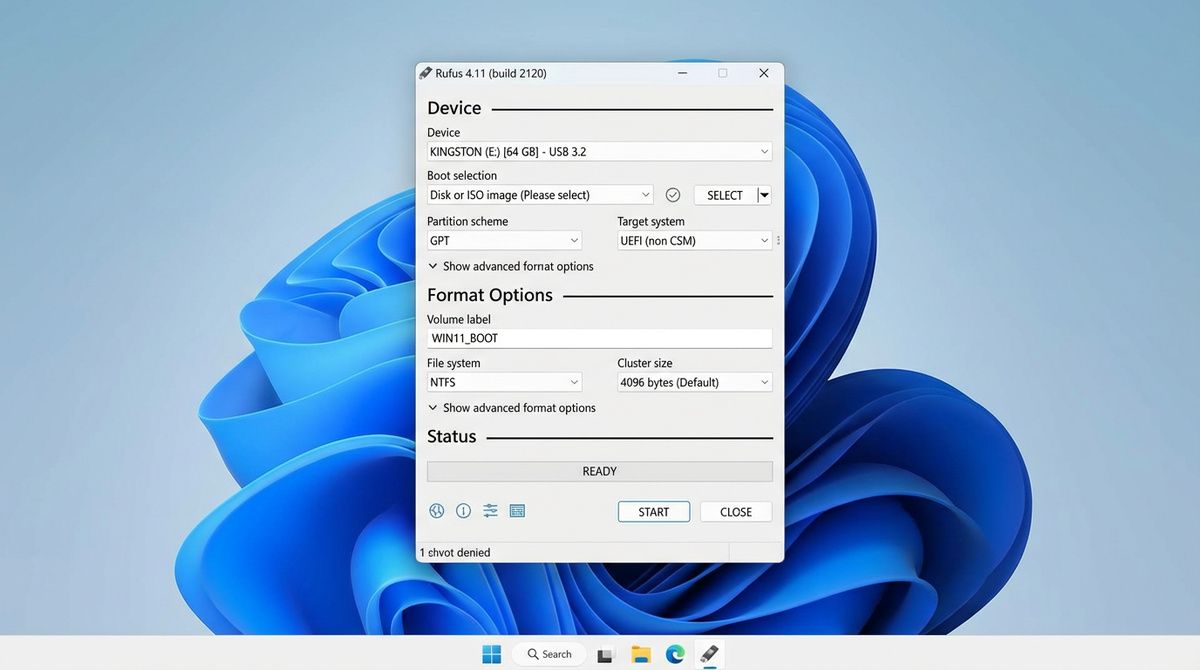
Task: Expand advanced options below Partition scheme
Action: click(x=510, y=267)
